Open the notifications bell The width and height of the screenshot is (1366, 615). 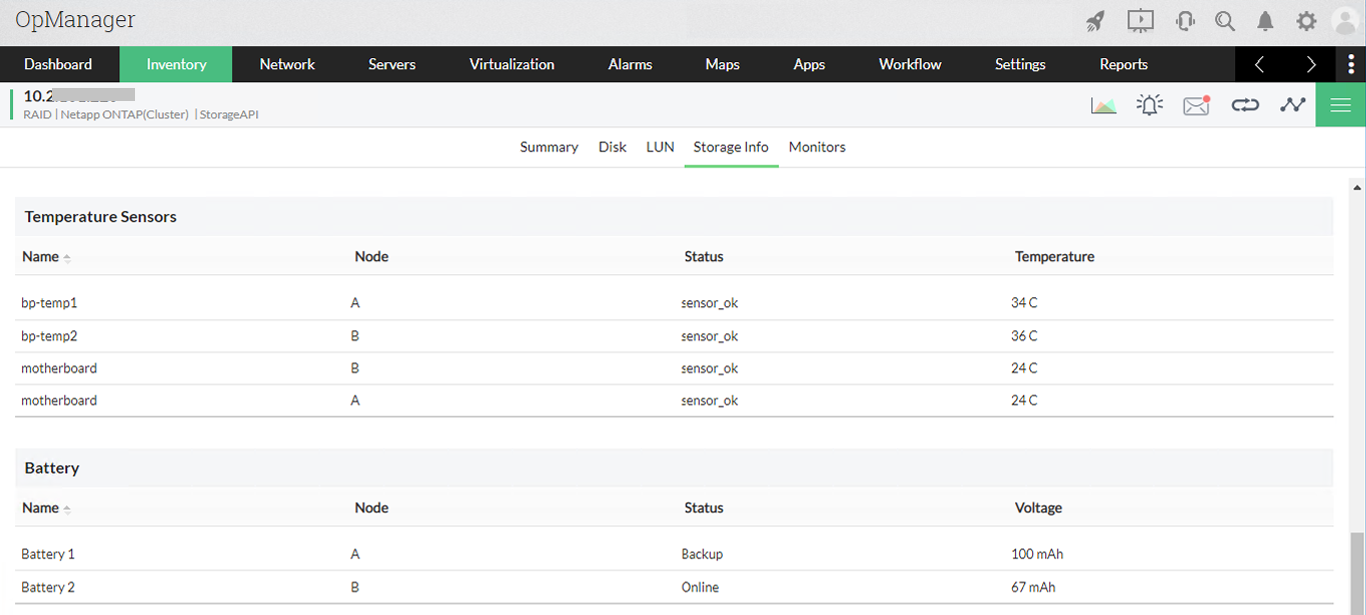[x=1265, y=21]
